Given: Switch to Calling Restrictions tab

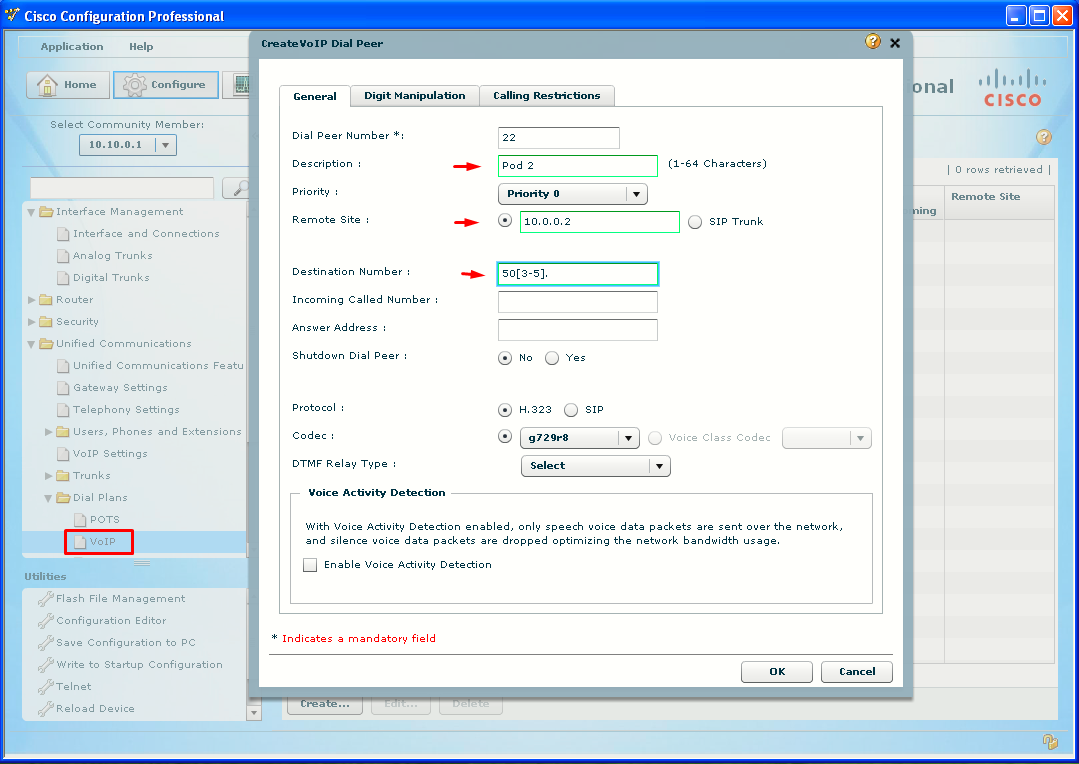Looking at the screenshot, I should point(547,96).
